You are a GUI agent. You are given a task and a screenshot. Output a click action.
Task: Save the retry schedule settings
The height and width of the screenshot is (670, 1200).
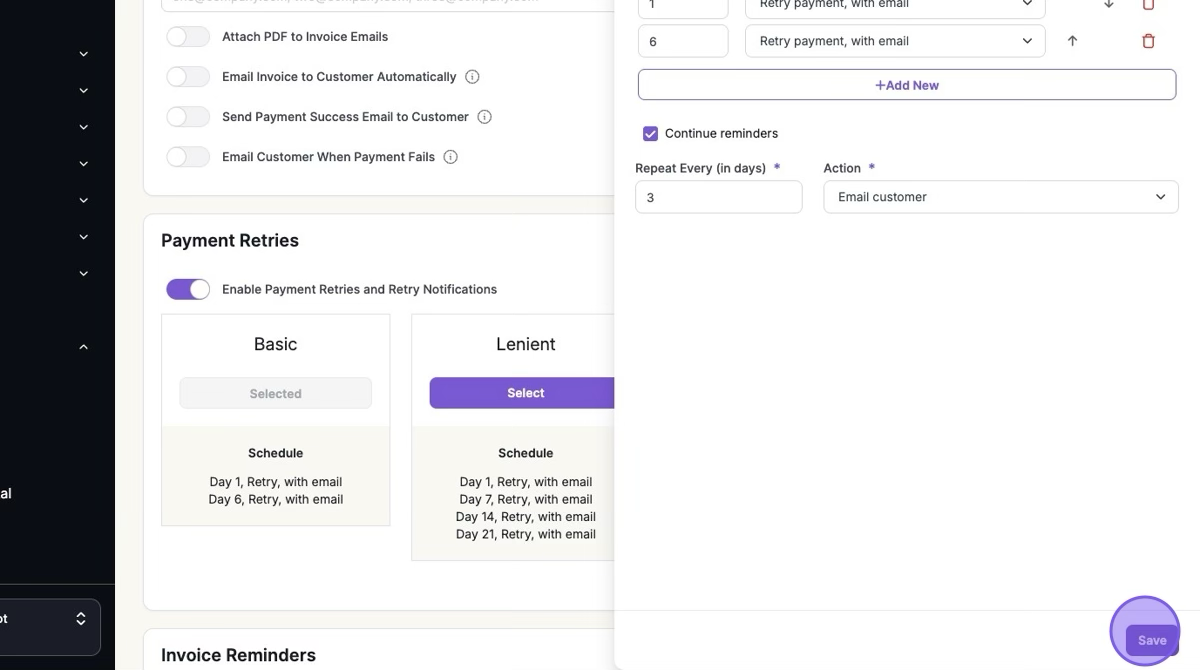[x=1151, y=640]
